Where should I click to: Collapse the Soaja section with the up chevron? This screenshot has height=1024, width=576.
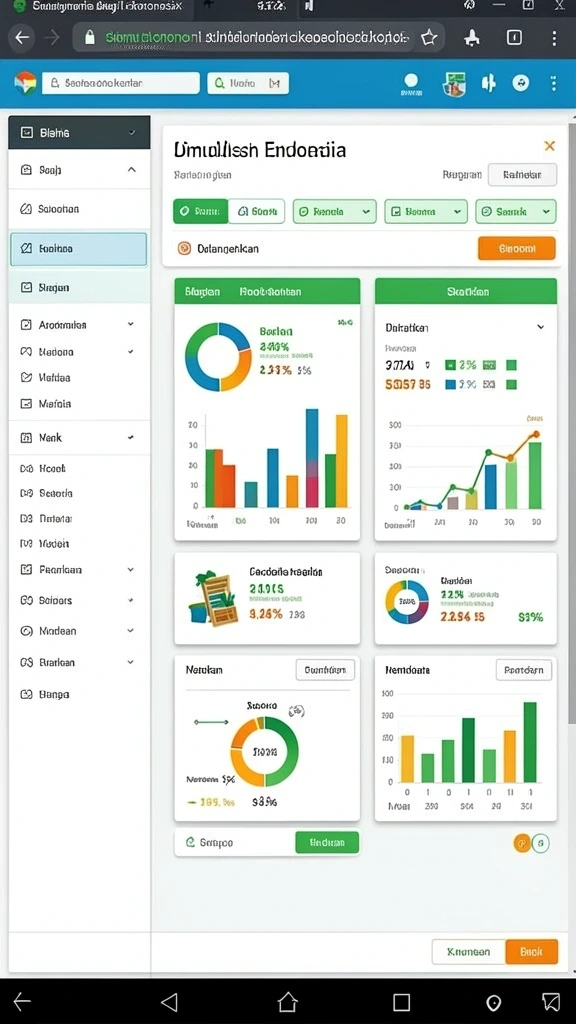(131, 170)
